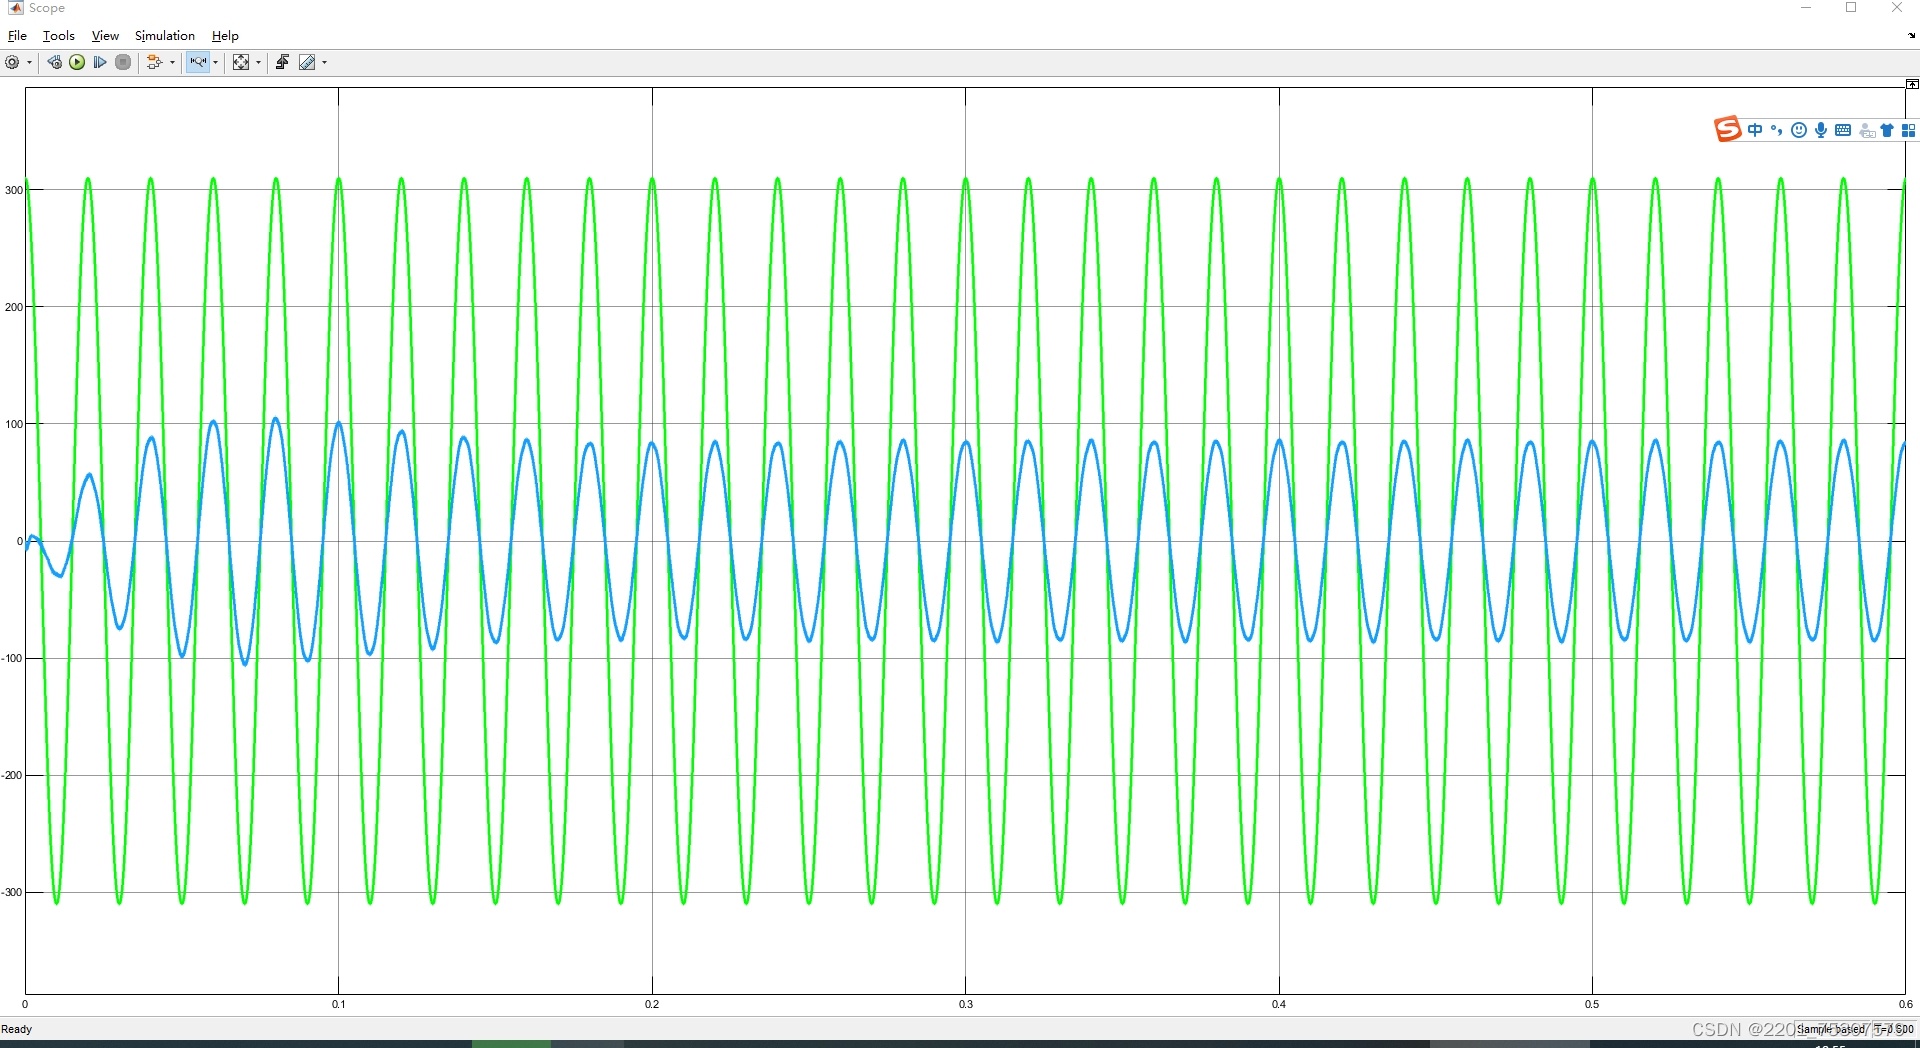Expand the configuration gear dropdown arrow
The height and width of the screenshot is (1048, 1920).
(29, 62)
